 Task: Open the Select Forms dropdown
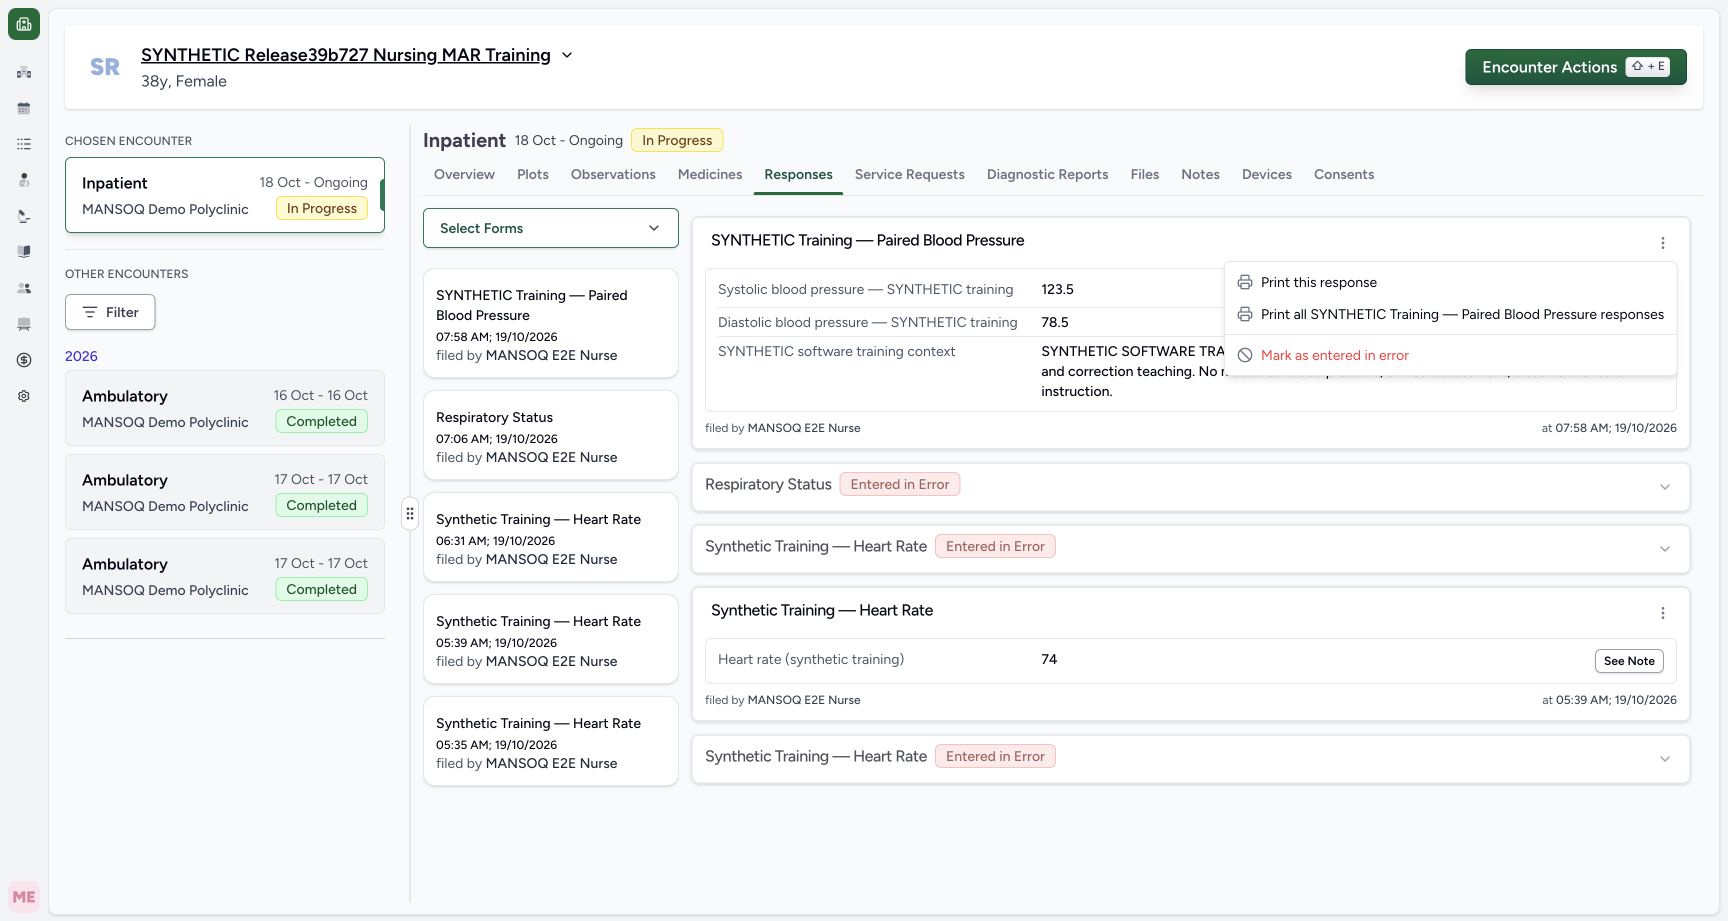(551, 228)
